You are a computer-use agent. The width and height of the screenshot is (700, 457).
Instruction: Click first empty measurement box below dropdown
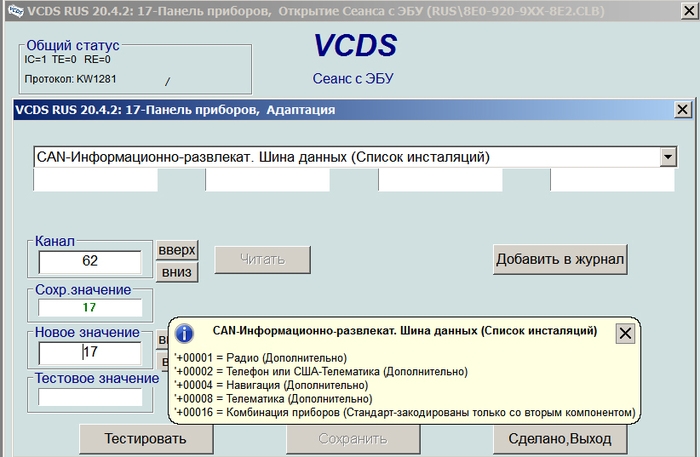[96, 180]
